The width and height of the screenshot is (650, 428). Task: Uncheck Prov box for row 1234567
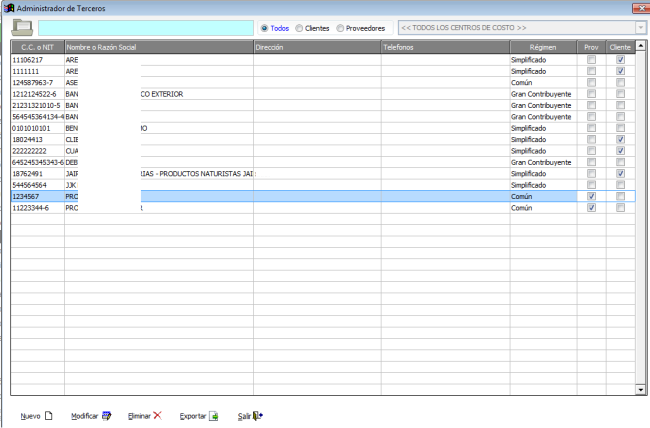[x=592, y=196]
